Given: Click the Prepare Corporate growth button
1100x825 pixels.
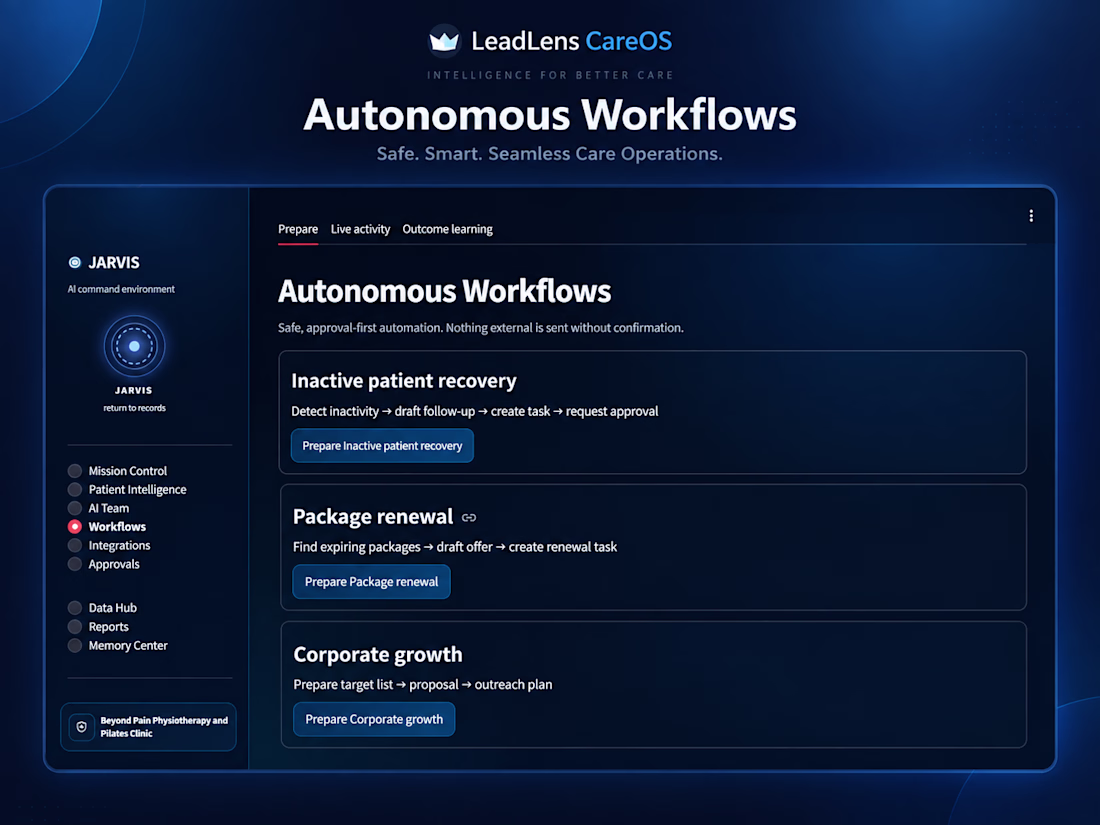Looking at the screenshot, I should (374, 719).
